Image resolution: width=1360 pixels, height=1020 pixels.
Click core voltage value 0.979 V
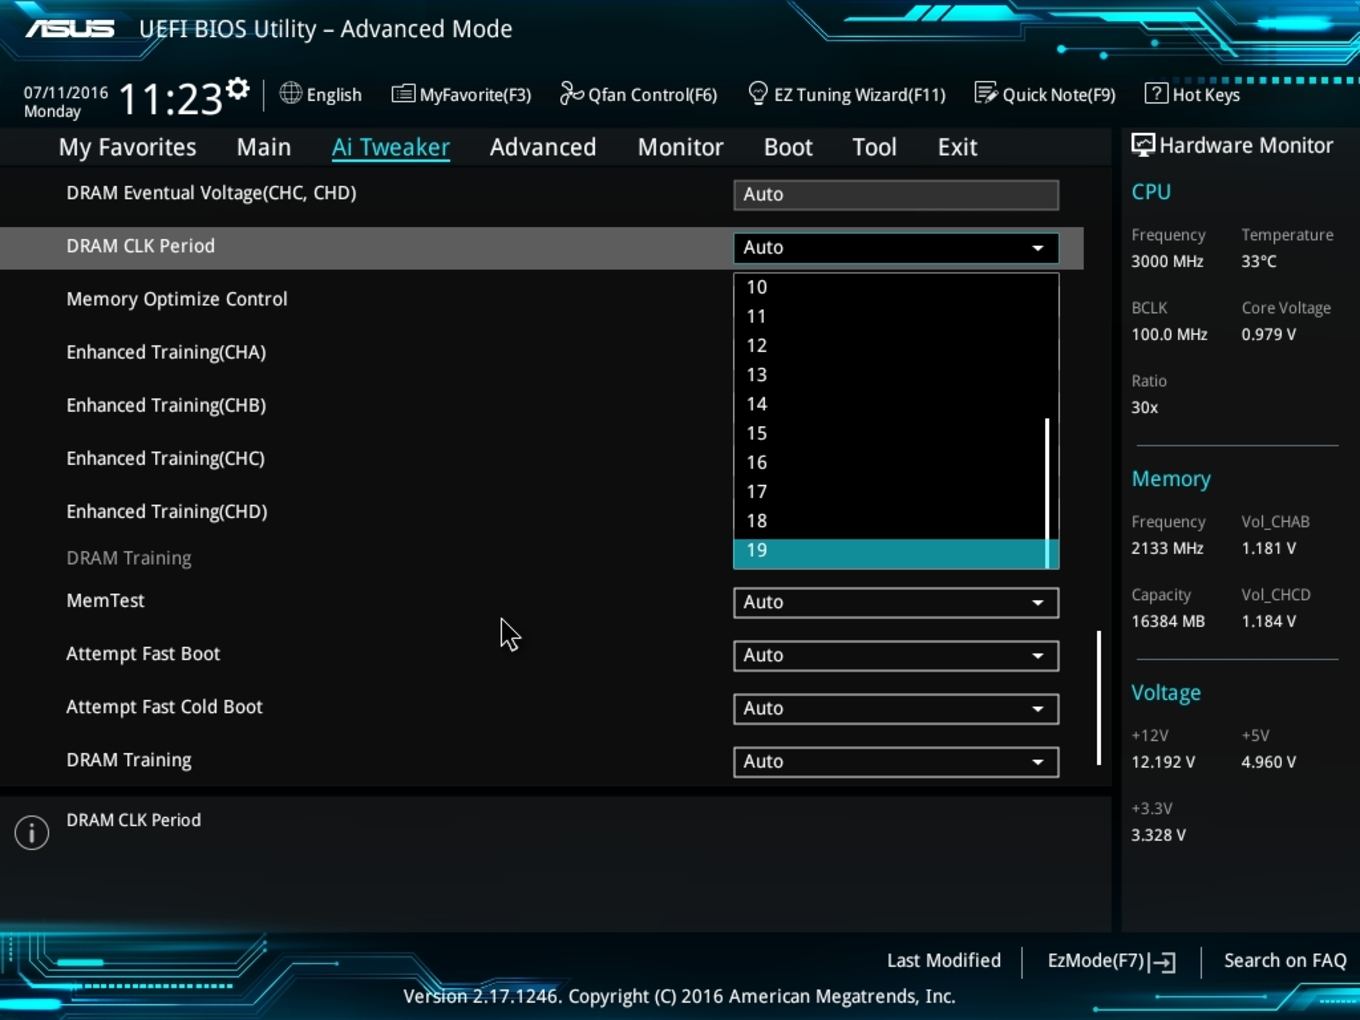(x=1269, y=334)
